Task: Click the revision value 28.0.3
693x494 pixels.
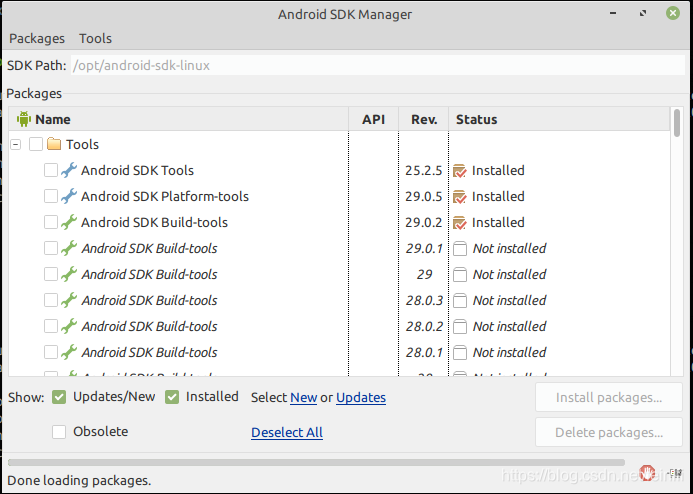Action: pyautogui.click(x=424, y=300)
